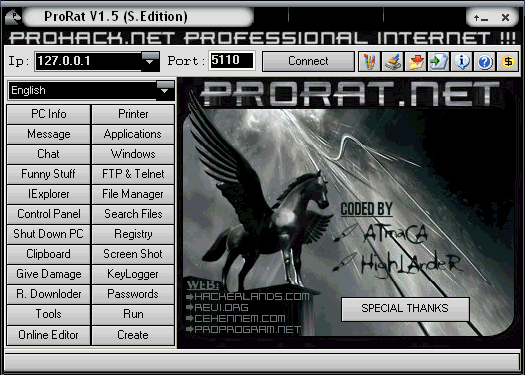This screenshot has height=375, width=525.
Task: Click the Port number input field
Action: pyautogui.click(x=232, y=61)
